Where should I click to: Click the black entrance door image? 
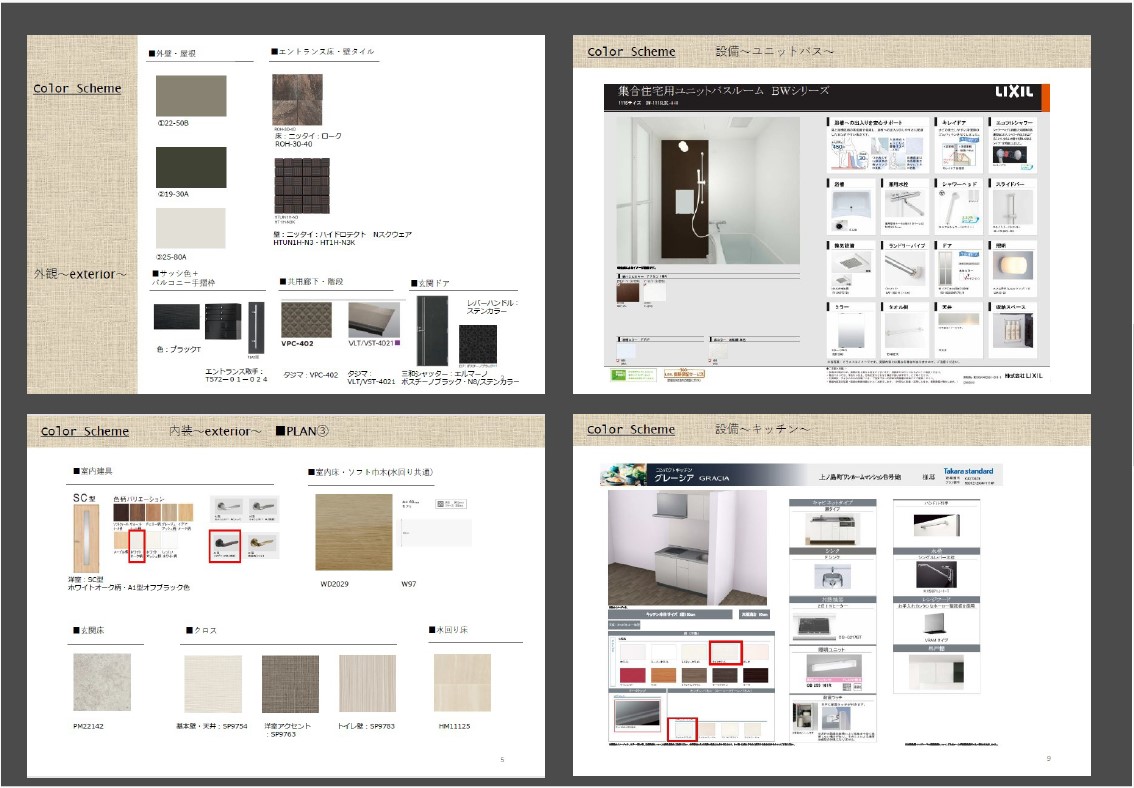point(433,329)
